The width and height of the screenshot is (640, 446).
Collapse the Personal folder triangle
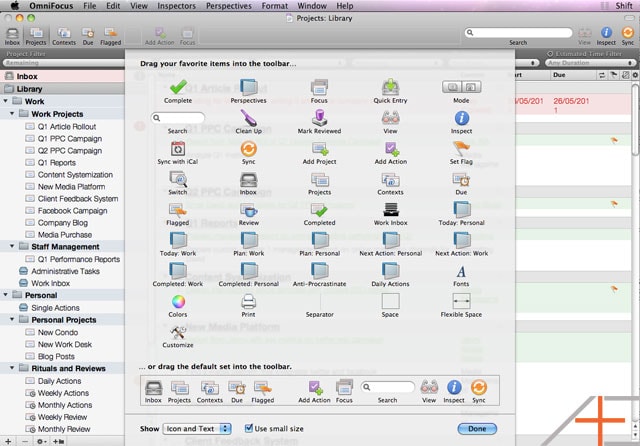(6, 295)
